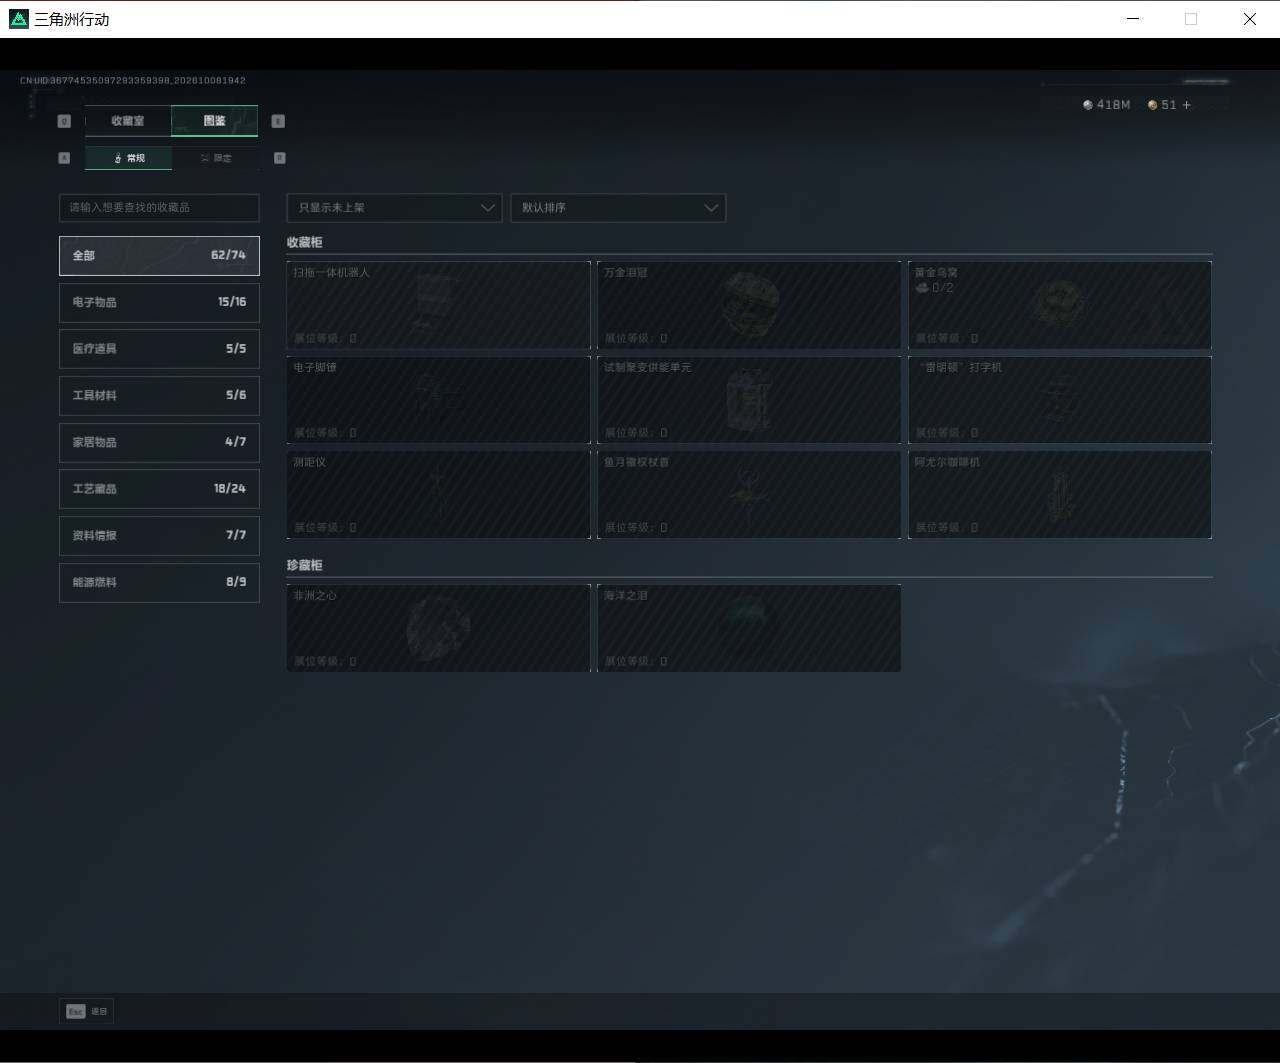Open the 阿尤尔咖啡机 item card
Viewport: 1280px width, 1063px height.
click(1060, 495)
